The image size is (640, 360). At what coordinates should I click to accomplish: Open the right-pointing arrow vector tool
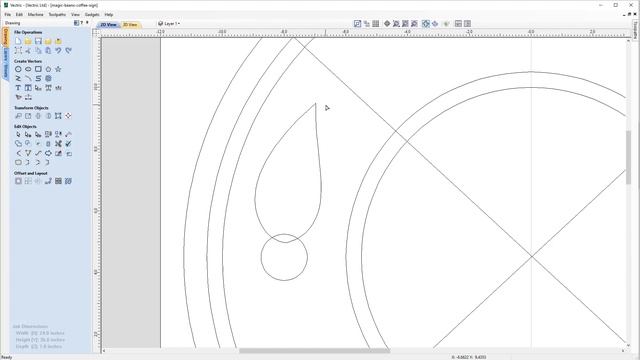(x=48, y=153)
